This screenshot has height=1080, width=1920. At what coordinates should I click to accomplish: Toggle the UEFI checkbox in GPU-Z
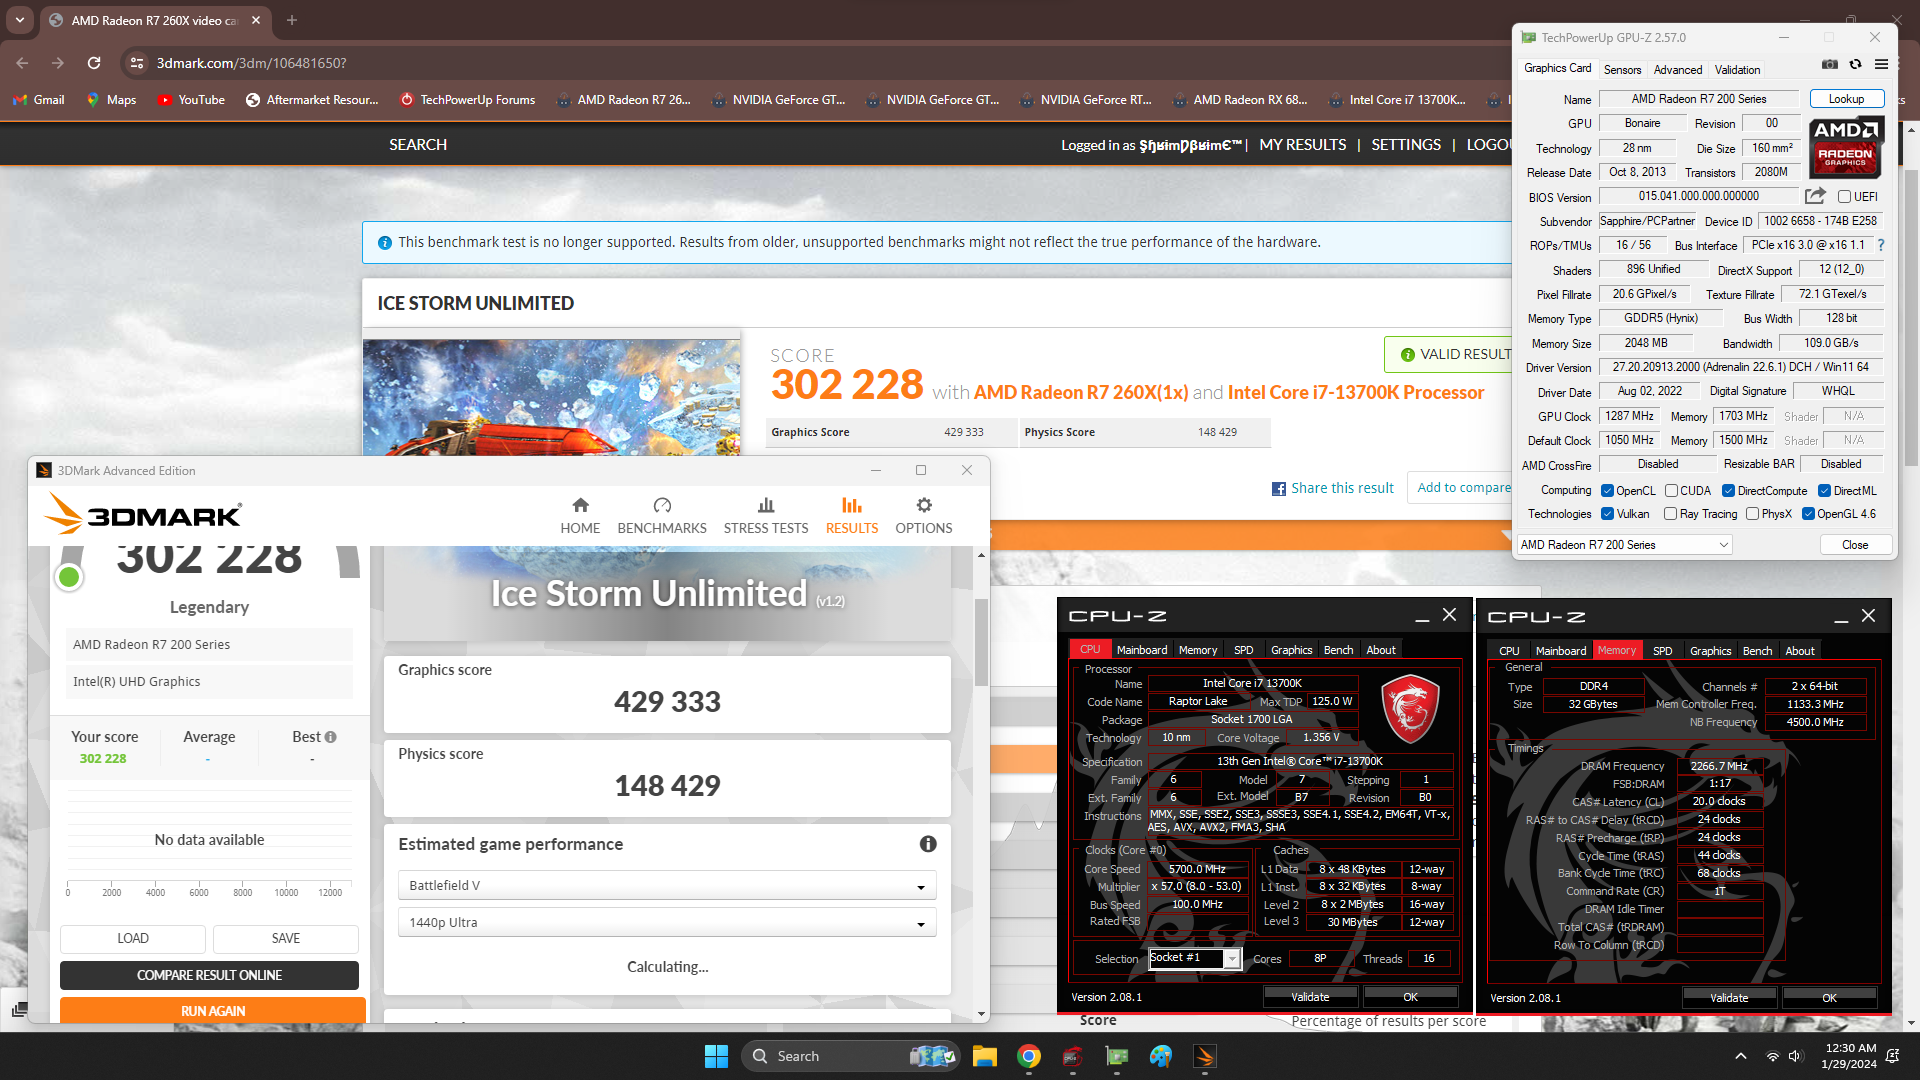(1844, 197)
